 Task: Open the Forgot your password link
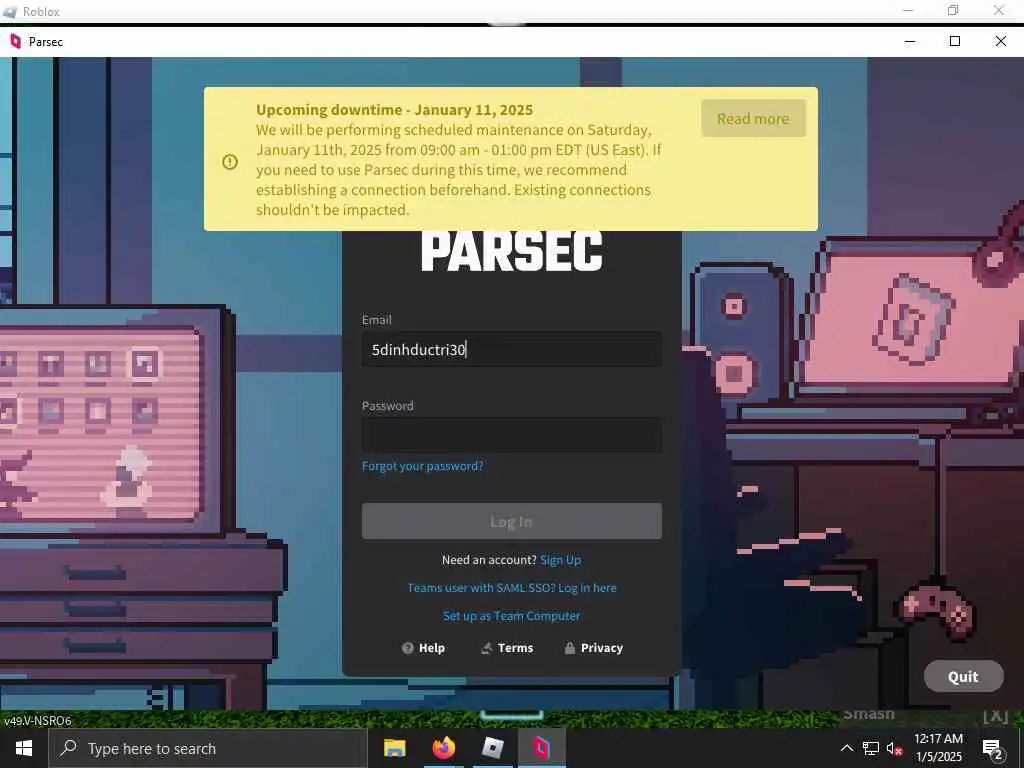(x=423, y=466)
